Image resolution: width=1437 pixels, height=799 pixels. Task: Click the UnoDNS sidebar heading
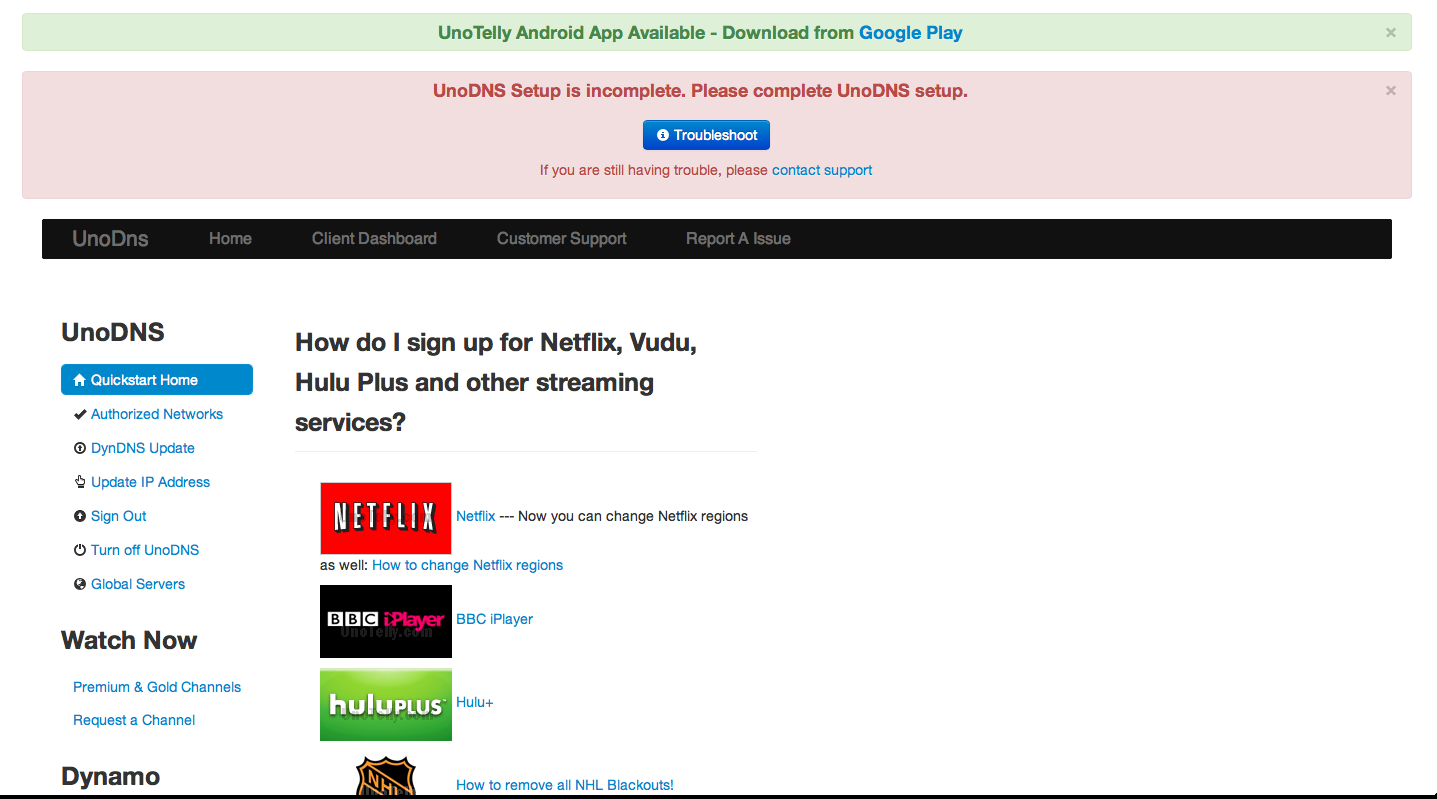(113, 332)
